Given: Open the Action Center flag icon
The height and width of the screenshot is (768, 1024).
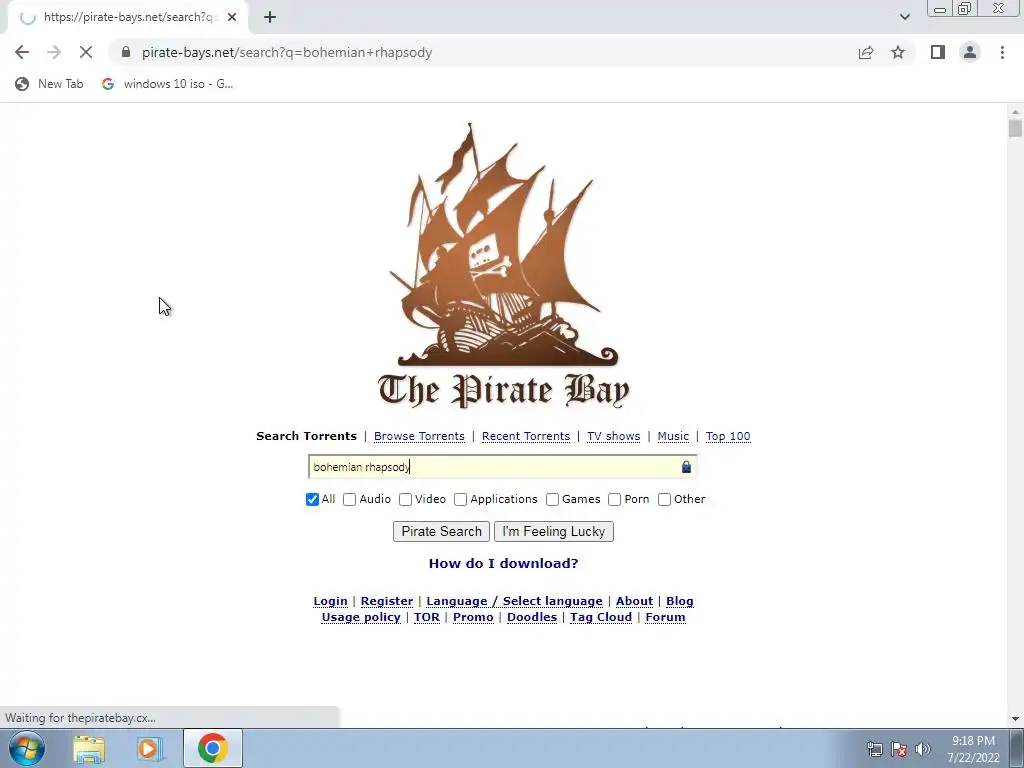Looking at the screenshot, I should pos(899,749).
